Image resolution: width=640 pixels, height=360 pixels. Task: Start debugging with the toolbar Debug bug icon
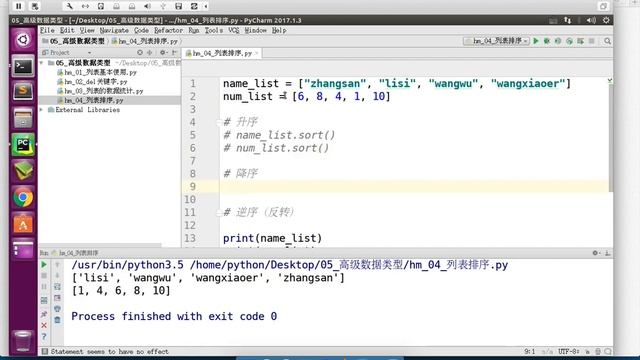pyautogui.click(x=547, y=41)
